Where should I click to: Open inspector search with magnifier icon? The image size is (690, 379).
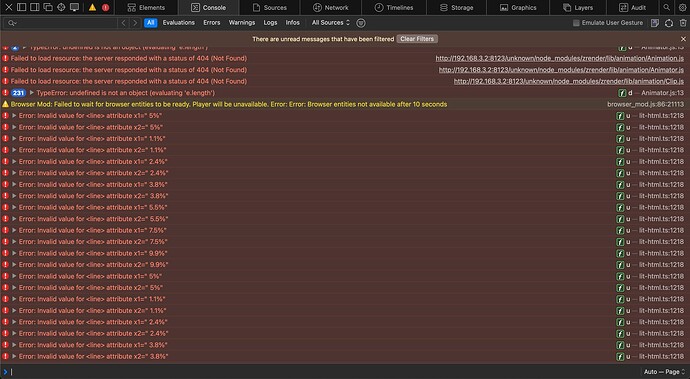pos(667,7)
